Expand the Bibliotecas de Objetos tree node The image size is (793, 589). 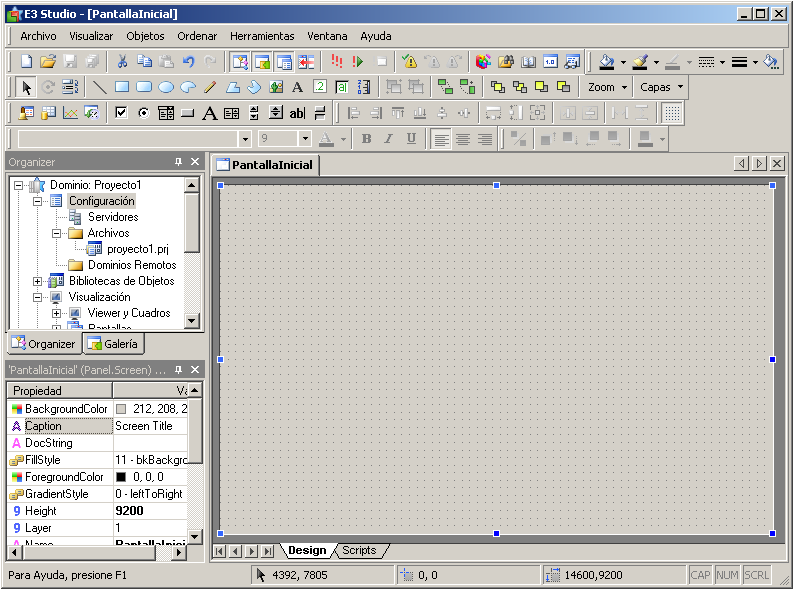[38, 281]
